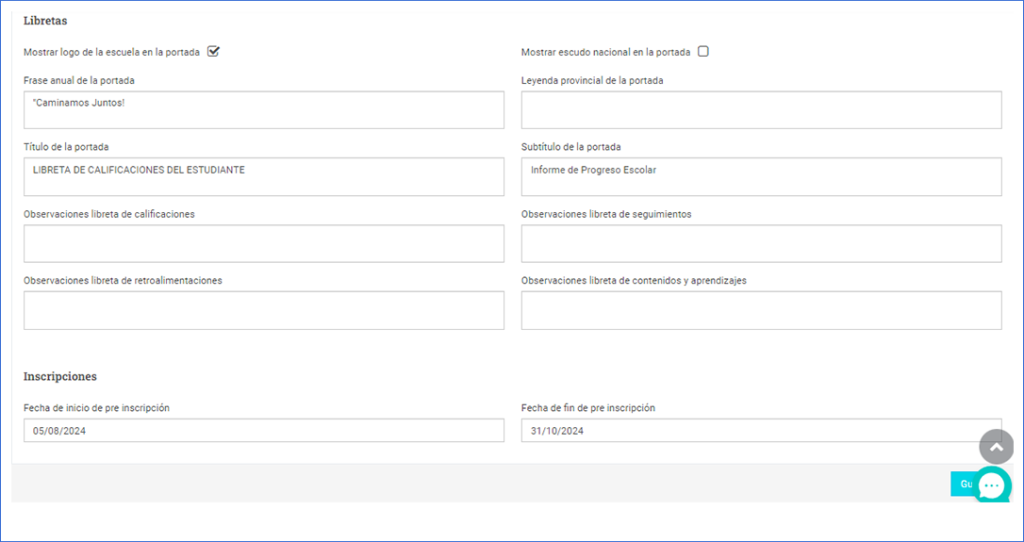The image size is (1024, 542).
Task: Select the Título de la portada text box
Action: (264, 177)
